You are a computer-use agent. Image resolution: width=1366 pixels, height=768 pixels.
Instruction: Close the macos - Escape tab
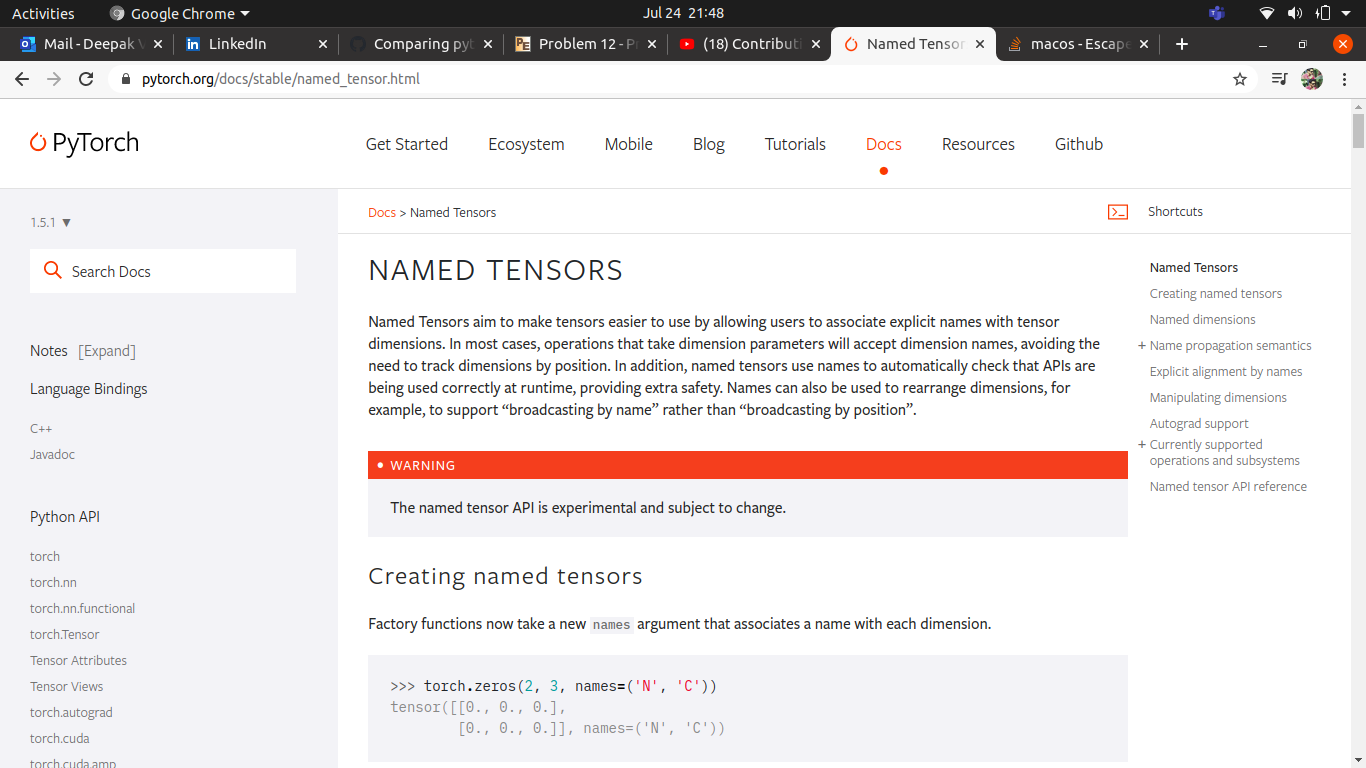pos(1144,44)
